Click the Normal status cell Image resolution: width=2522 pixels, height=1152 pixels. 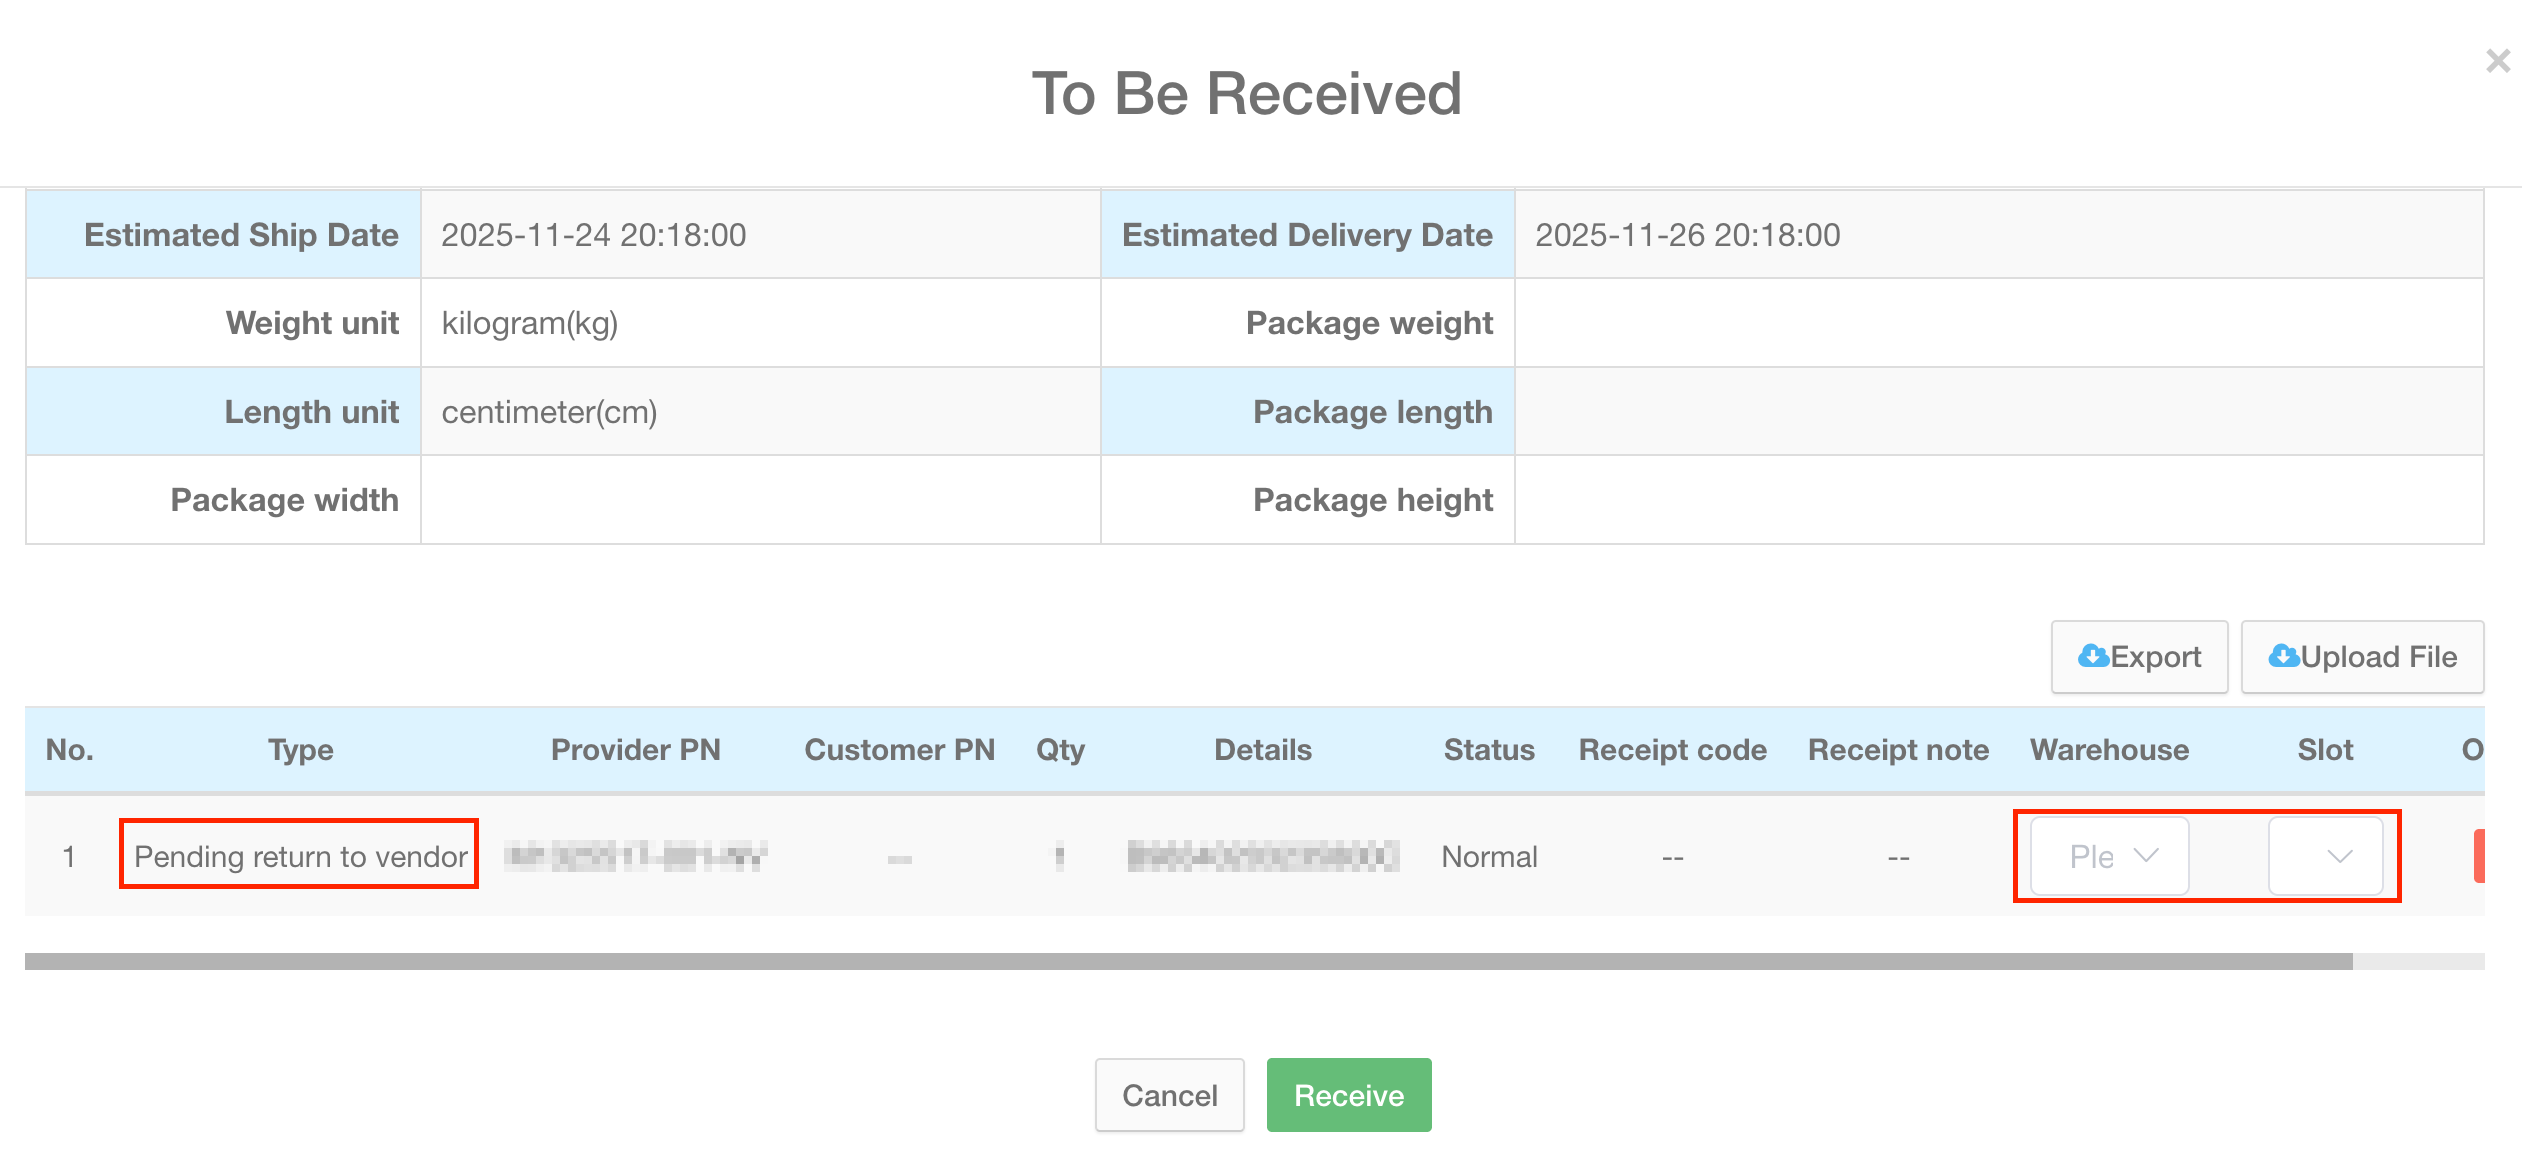coord(1488,856)
